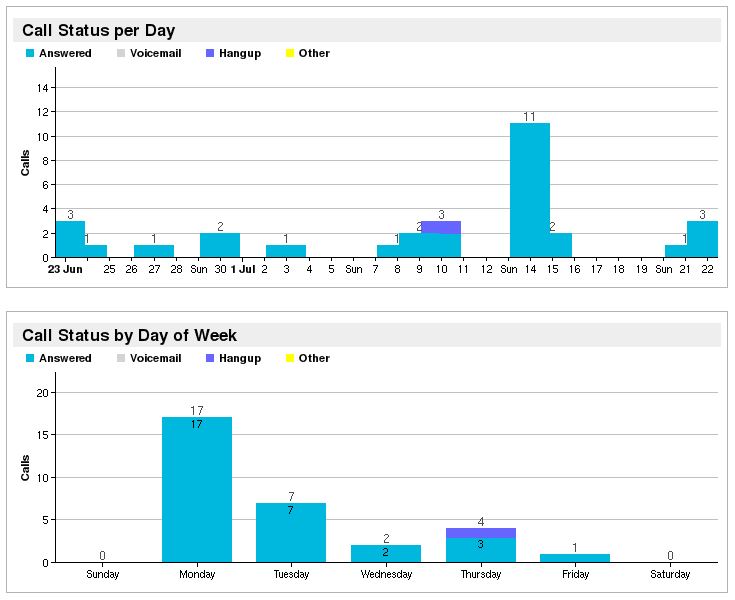Click the 'Monday' axis label
This screenshot has height=600, width=735.
[x=197, y=574]
